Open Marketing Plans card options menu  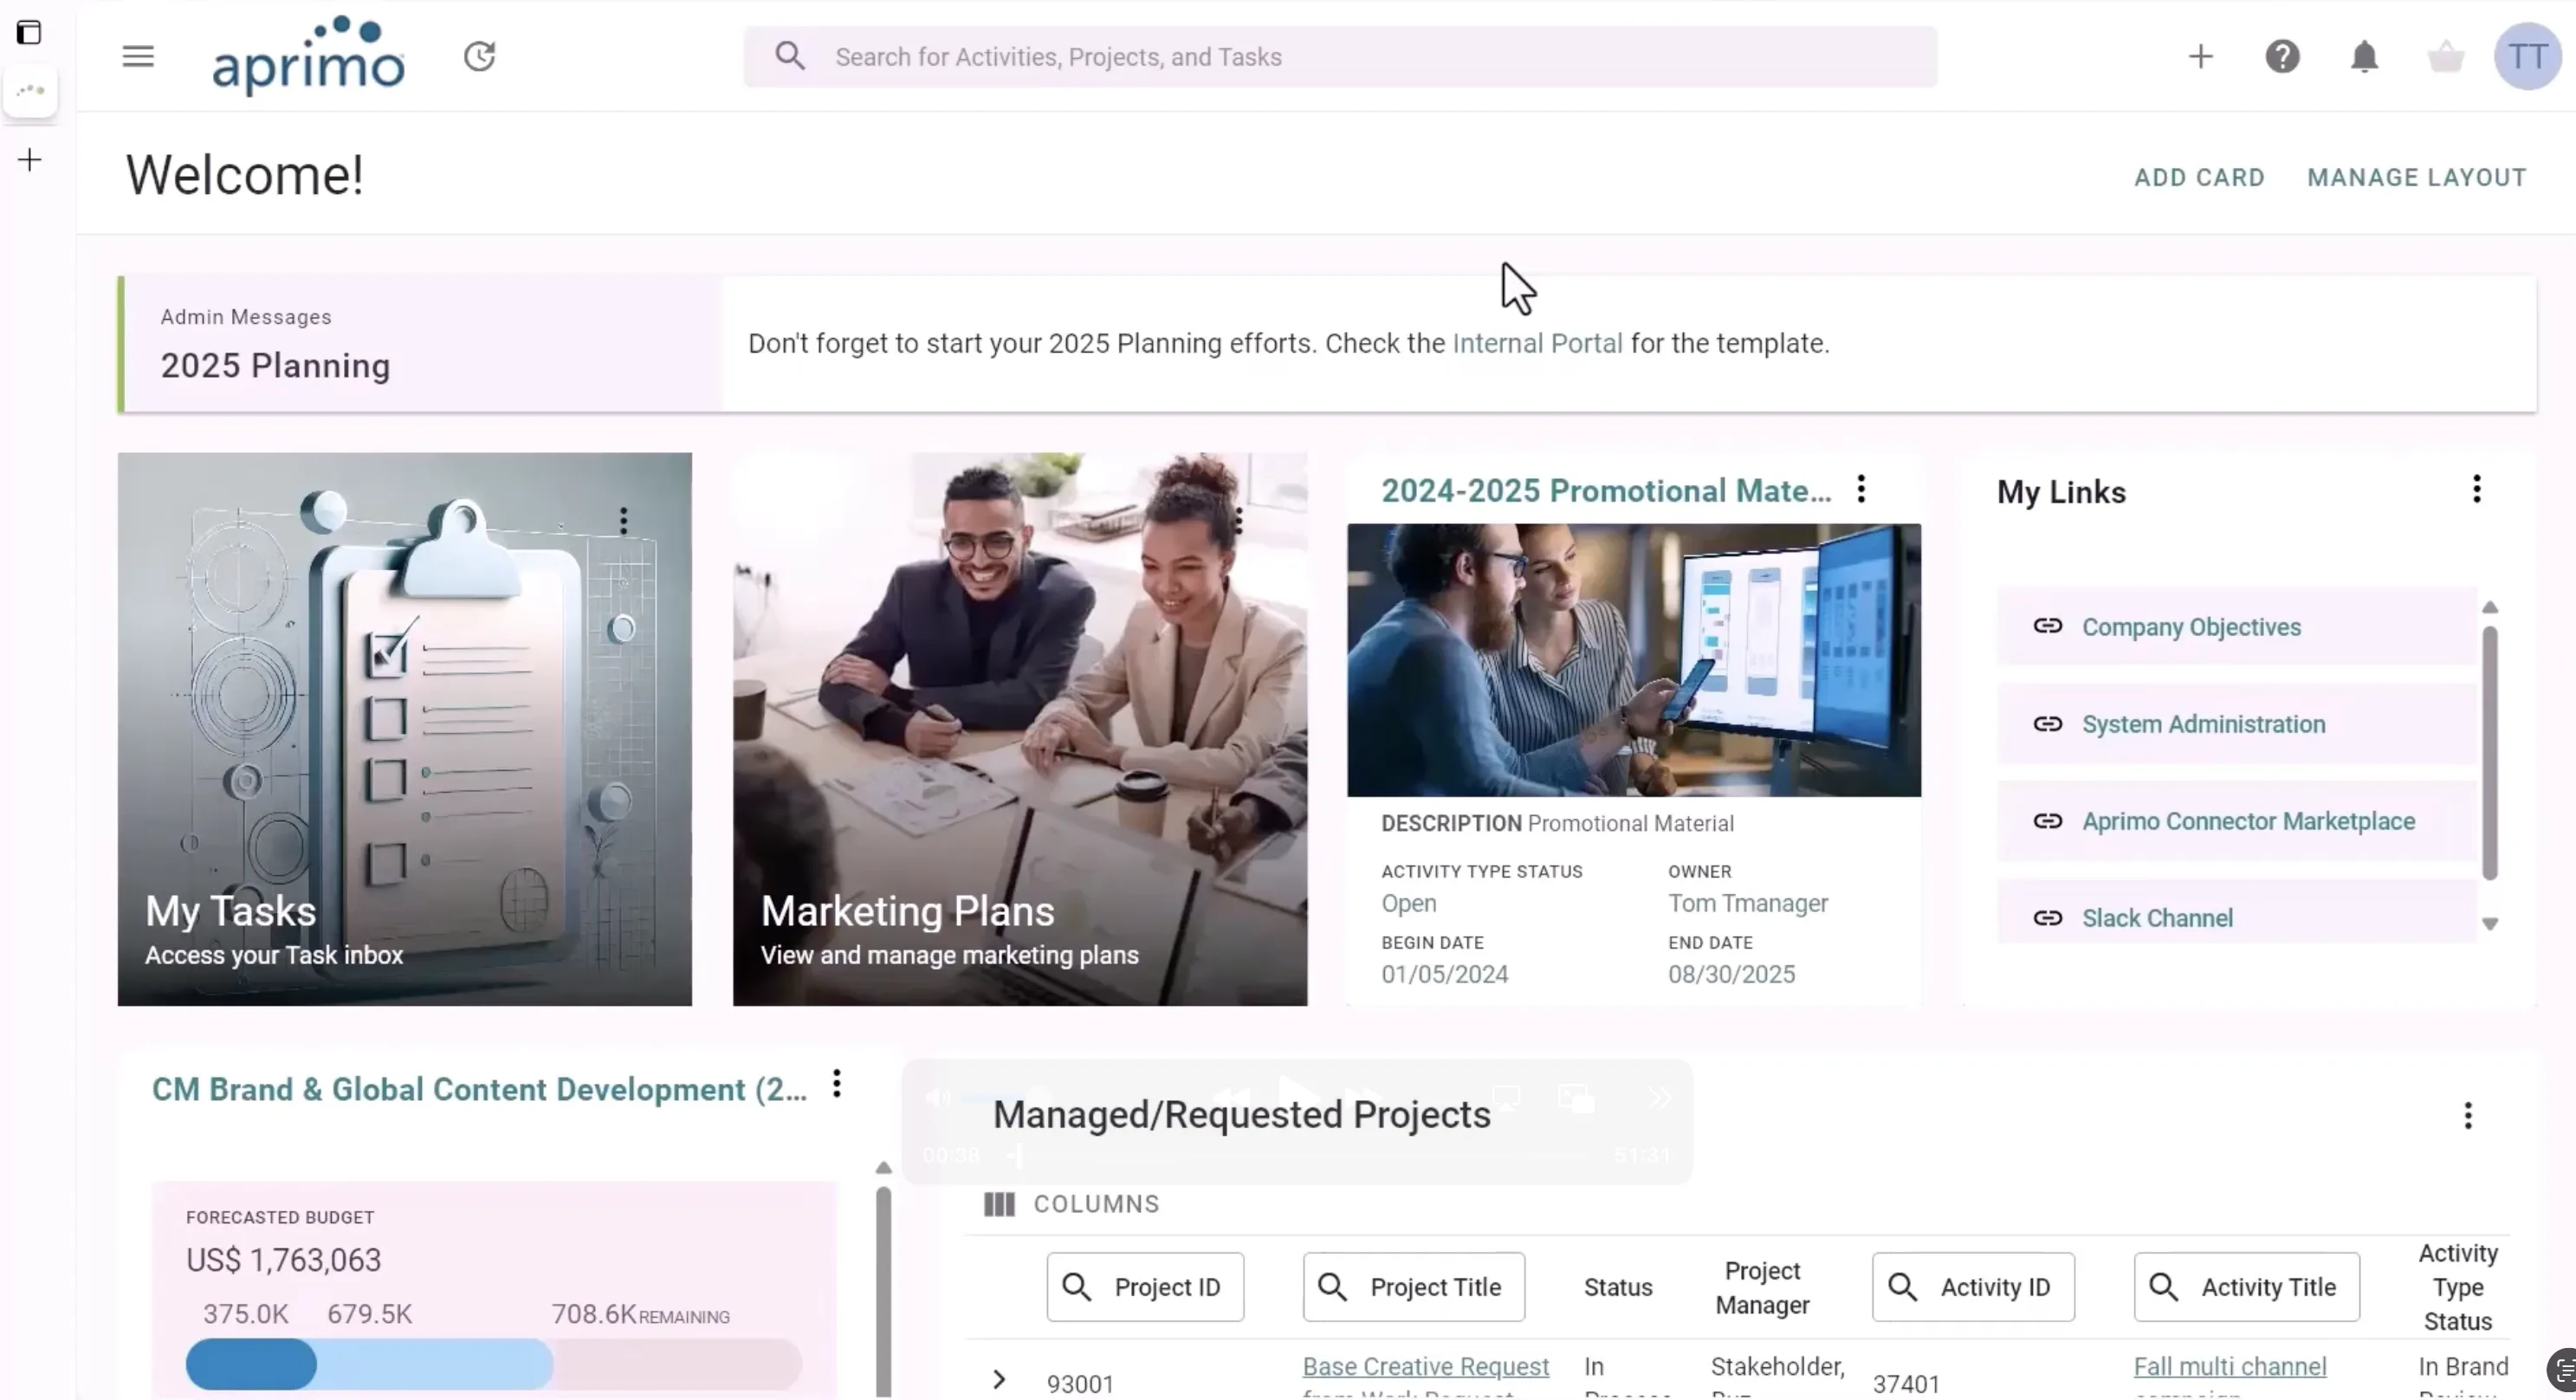coord(1239,520)
